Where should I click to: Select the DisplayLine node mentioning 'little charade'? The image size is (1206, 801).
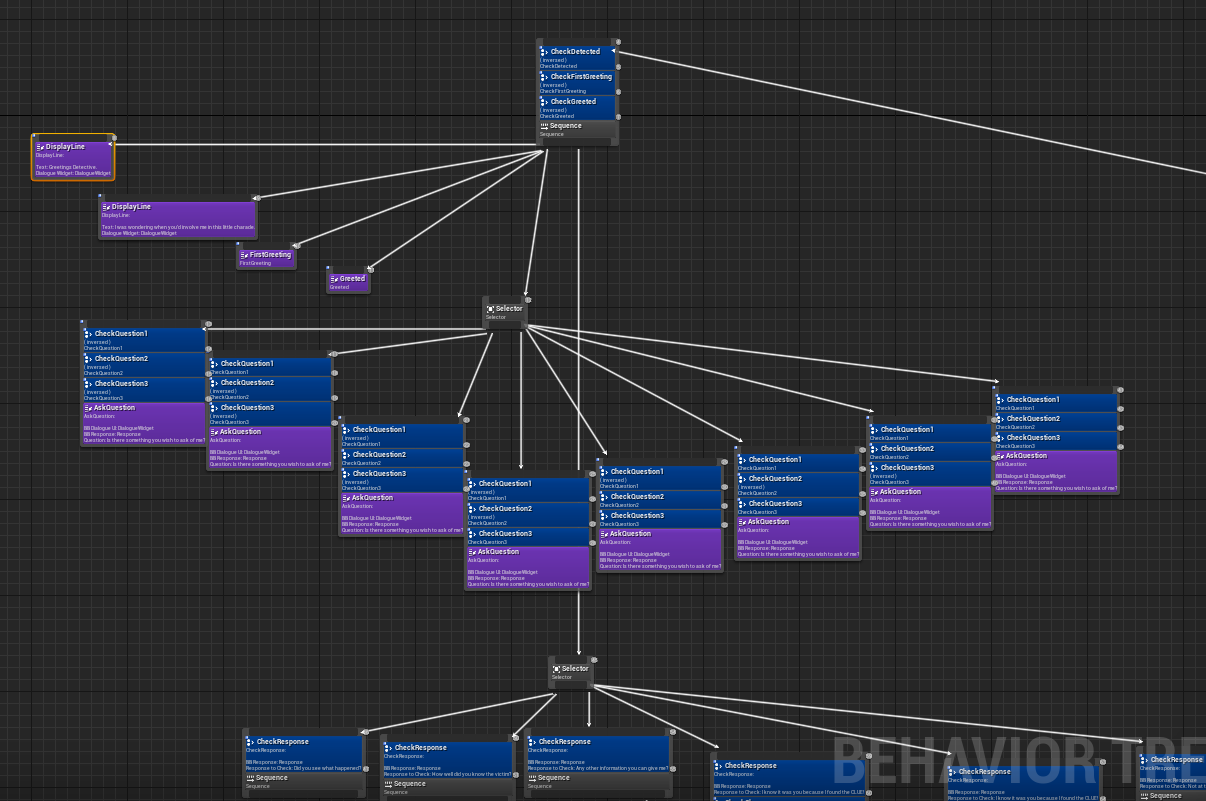tap(178, 220)
